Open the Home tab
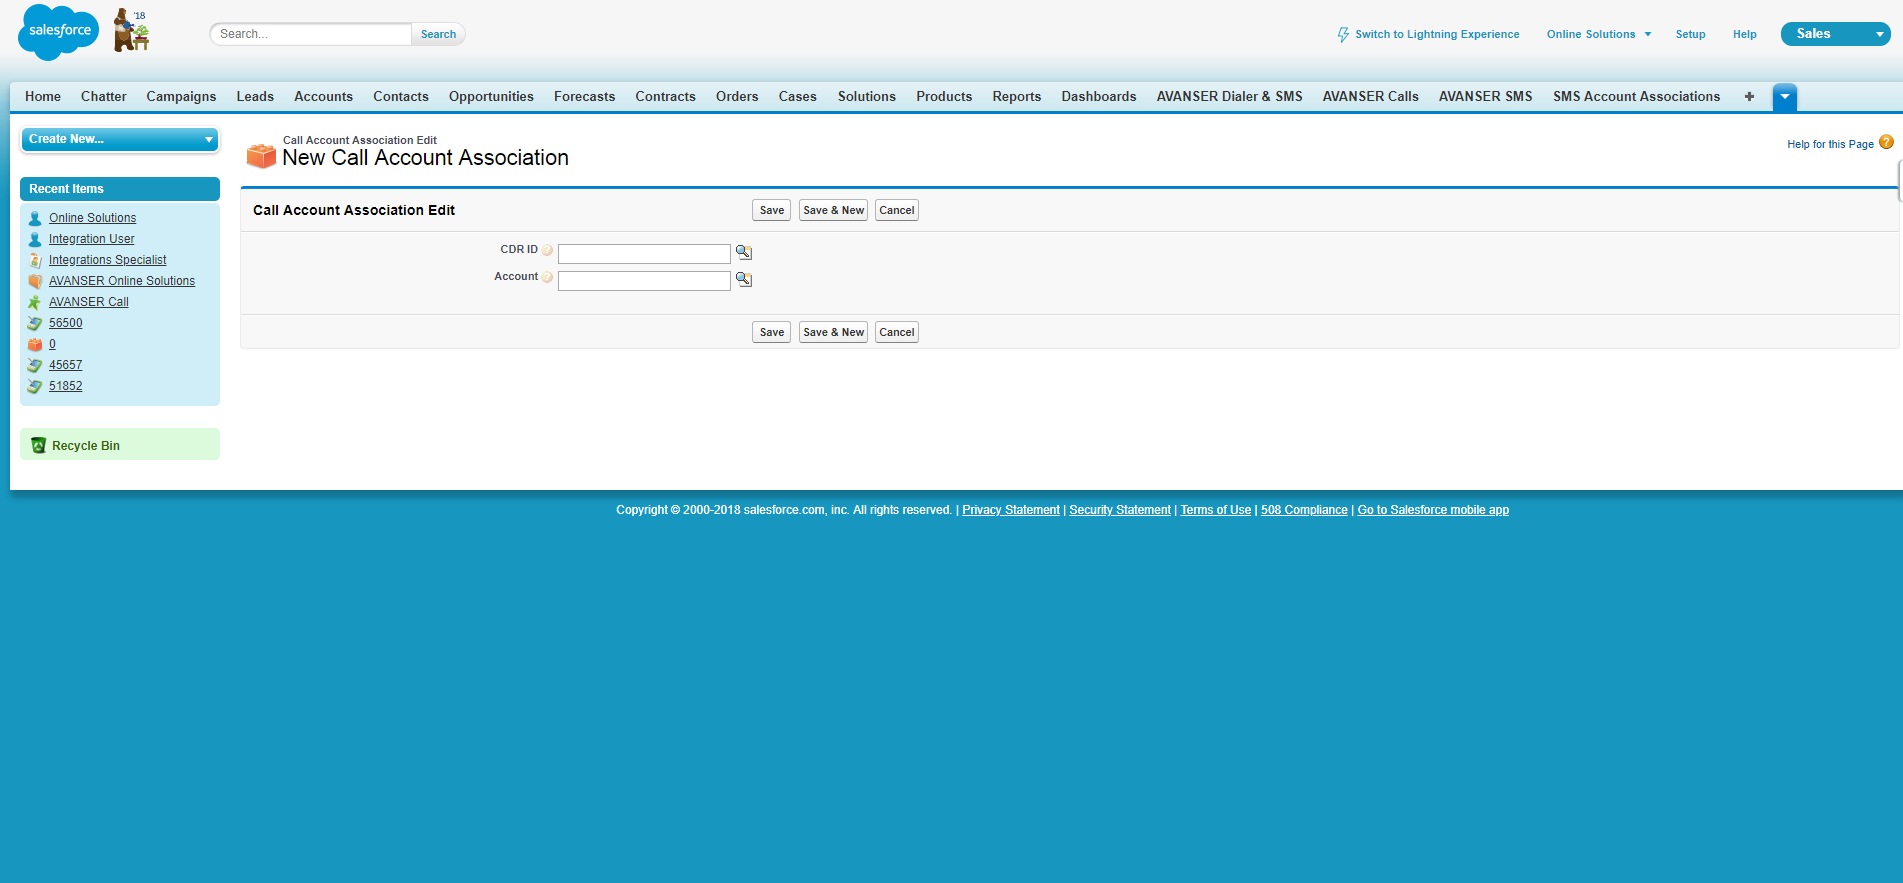The height and width of the screenshot is (883, 1903). pyautogui.click(x=43, y=97)
